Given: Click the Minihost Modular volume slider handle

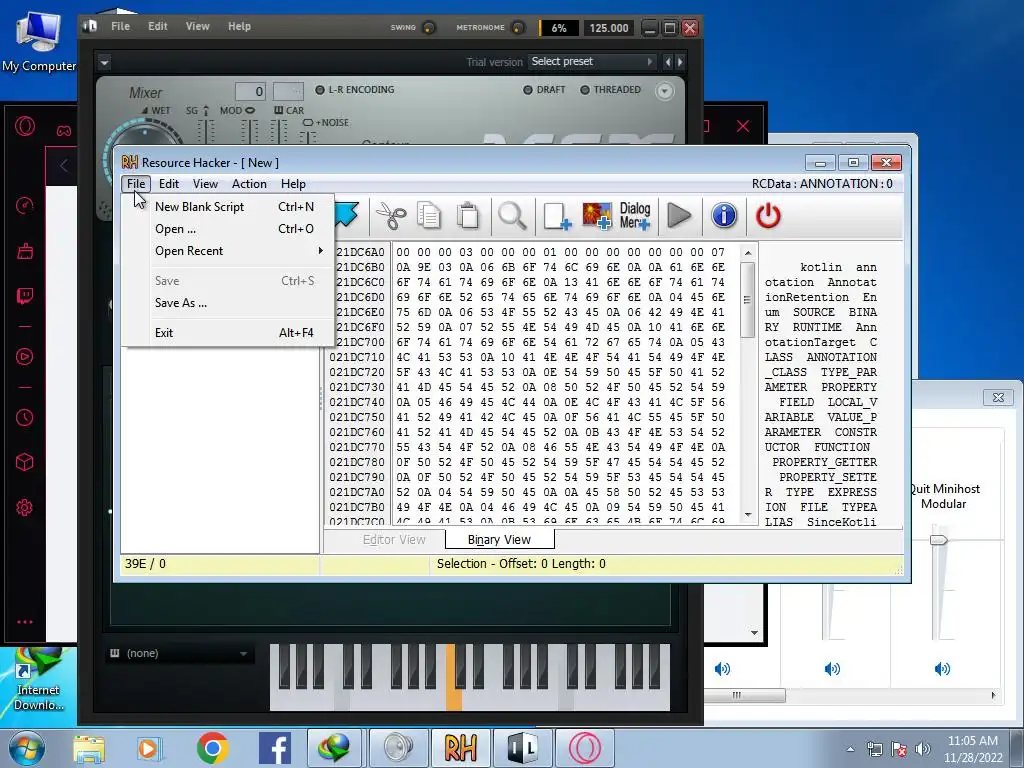Looking at the screenshot, I should pos(938,539).
